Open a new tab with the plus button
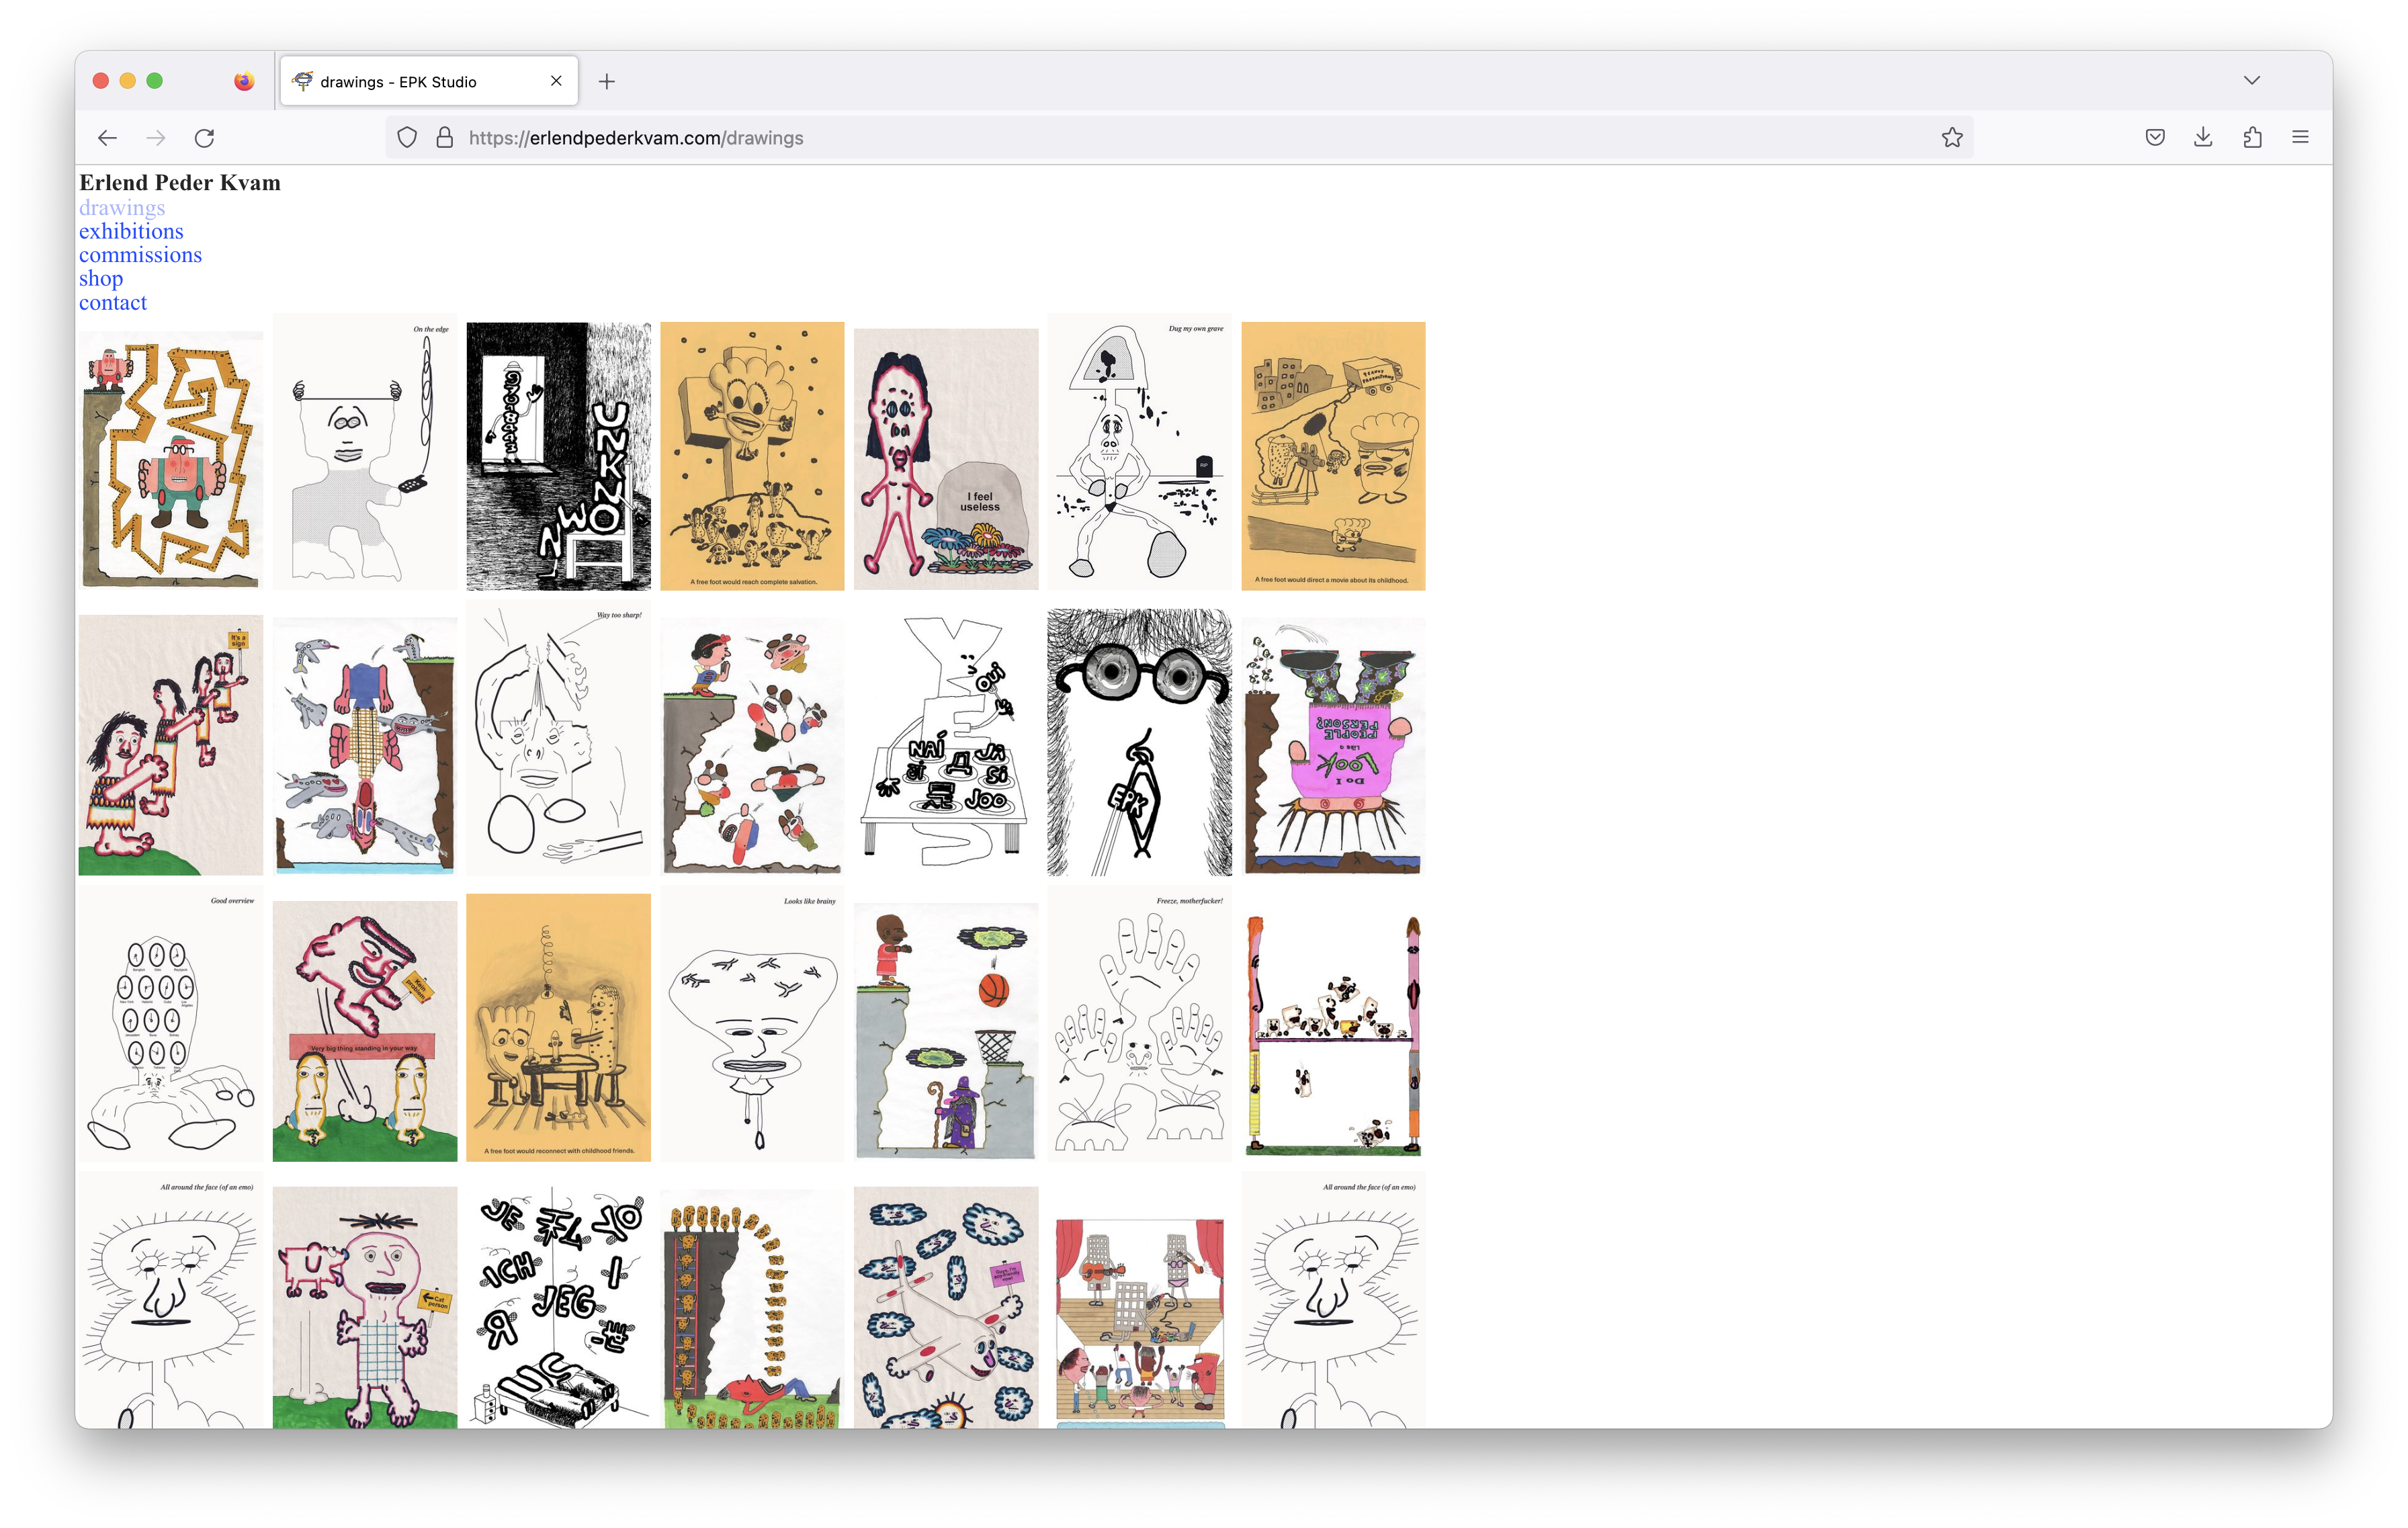Viewport: 2408px width, 1528px height. (607, 82)
